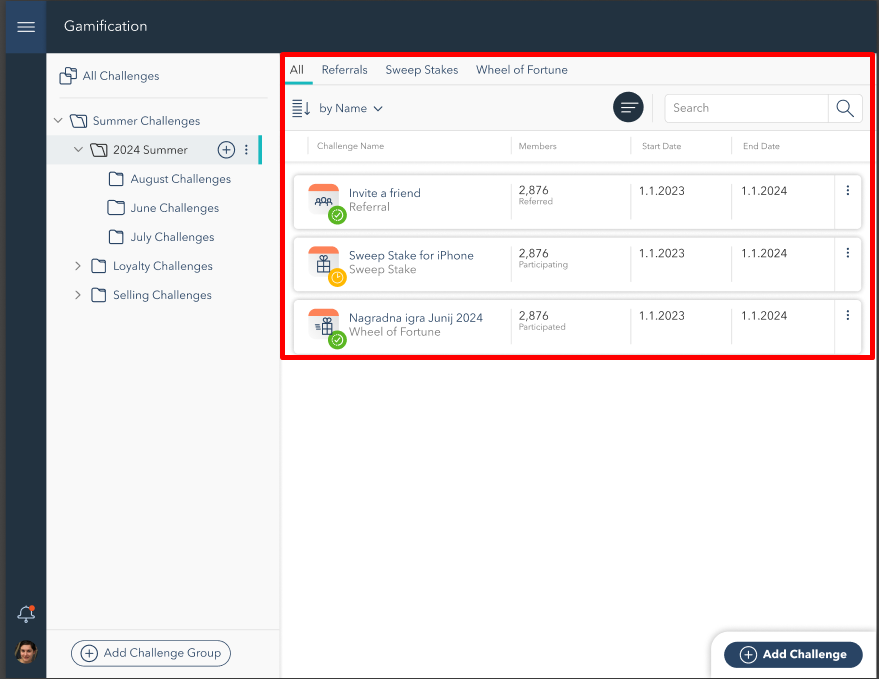Viewport: 879px width, 679px height.
Task: Open user profile avatar
Action: click(x=26, y=652)
